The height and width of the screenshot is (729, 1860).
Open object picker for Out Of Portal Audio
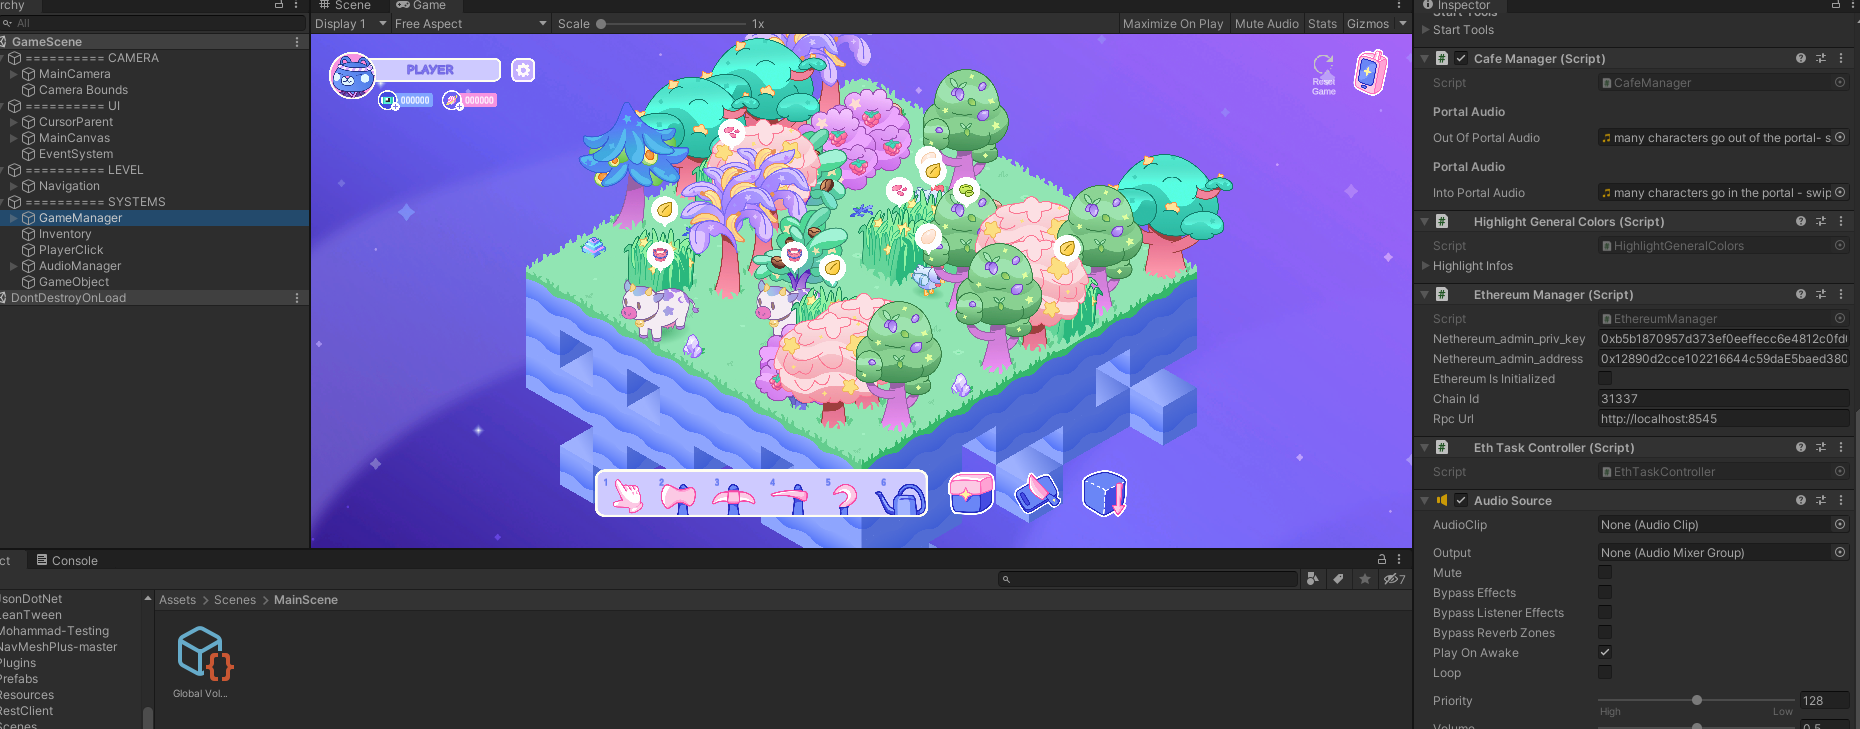pos(1840,138)
